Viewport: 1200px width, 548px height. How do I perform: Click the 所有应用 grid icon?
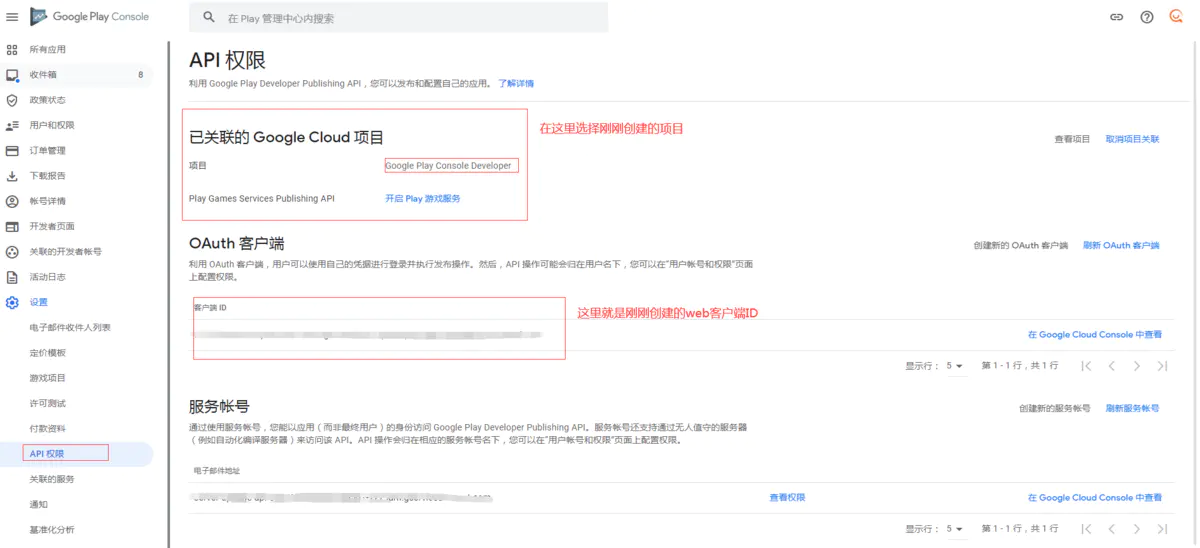(12, 49)
